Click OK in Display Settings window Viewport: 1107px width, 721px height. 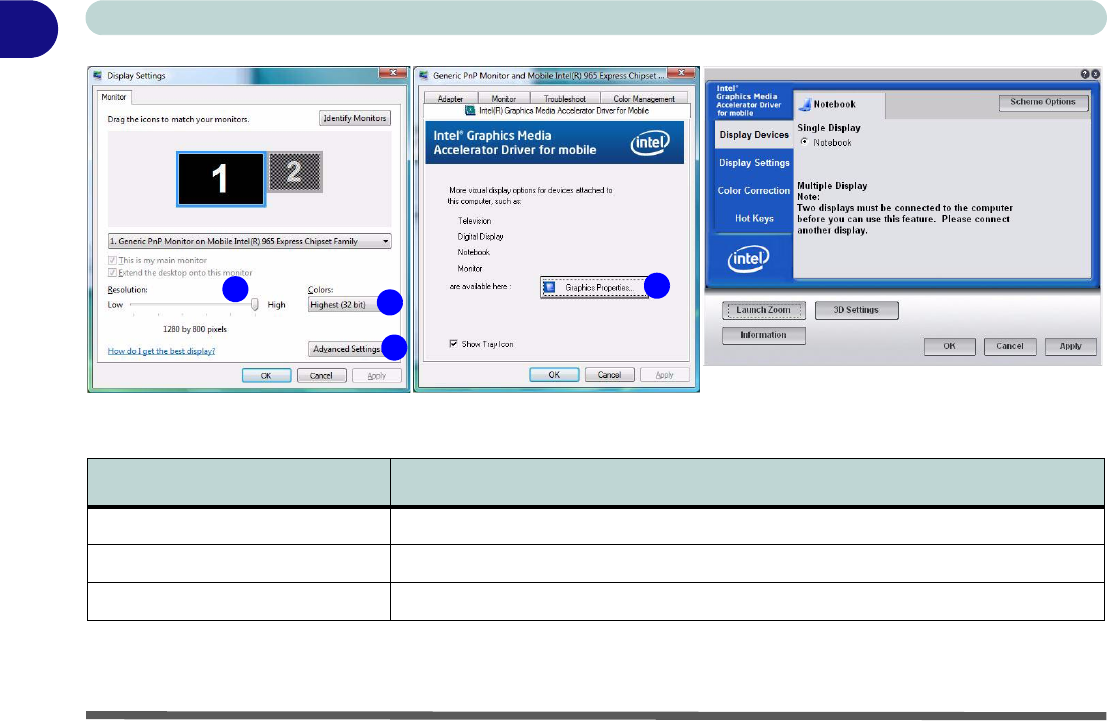click(266, 376)
